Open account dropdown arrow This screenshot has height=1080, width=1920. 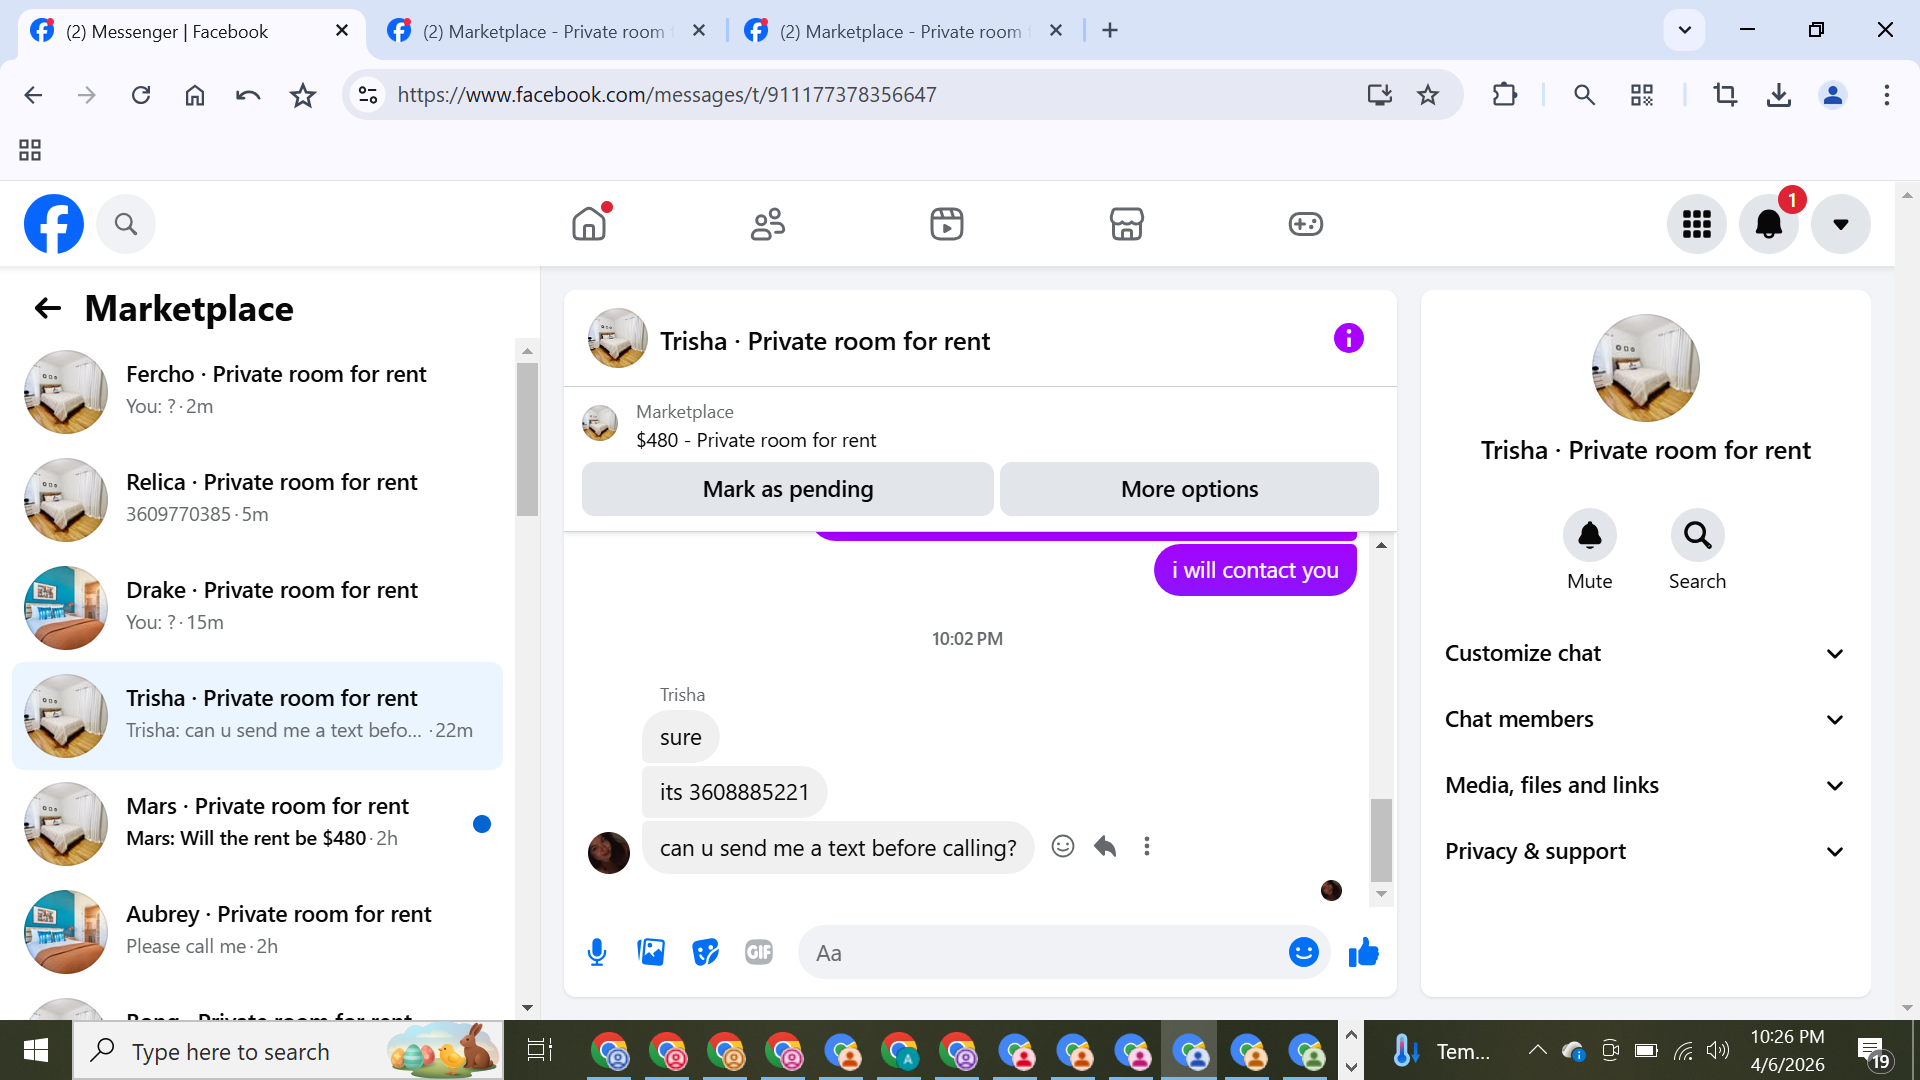(1841, 224)
